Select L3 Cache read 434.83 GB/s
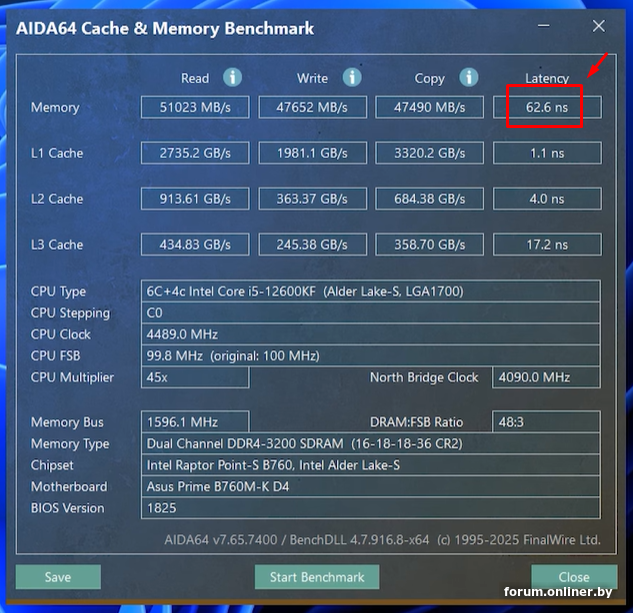 (195, 244)
